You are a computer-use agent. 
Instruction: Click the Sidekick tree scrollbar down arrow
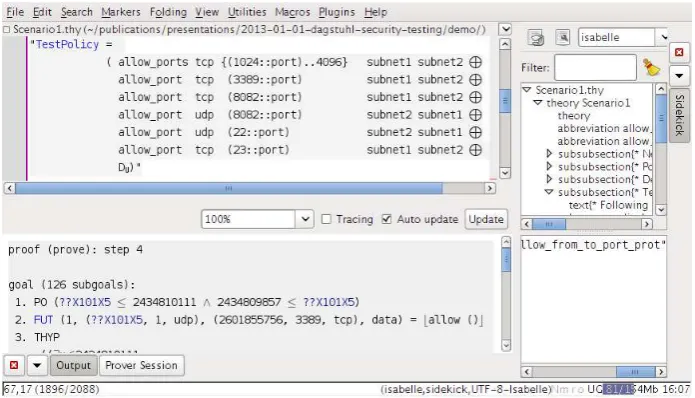tap(660, 210)
